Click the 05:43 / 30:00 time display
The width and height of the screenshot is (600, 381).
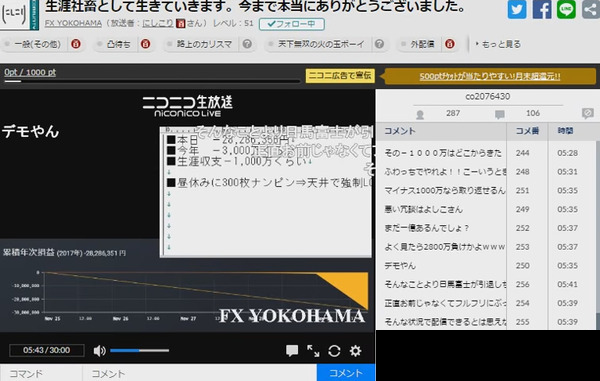pyautogui.click(x=47, y=350)
